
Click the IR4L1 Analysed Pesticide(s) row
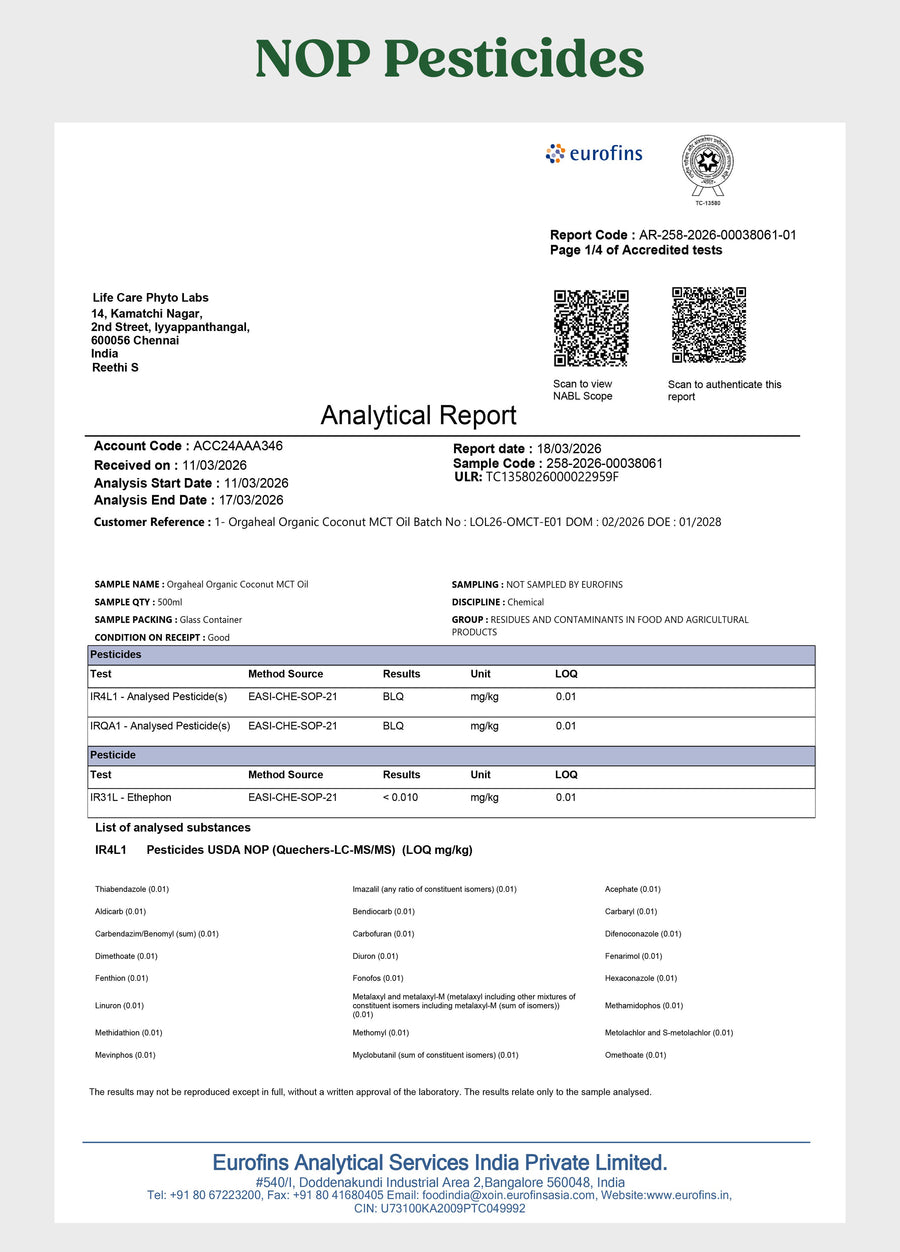pyautogui.click(x=451, y=697)
